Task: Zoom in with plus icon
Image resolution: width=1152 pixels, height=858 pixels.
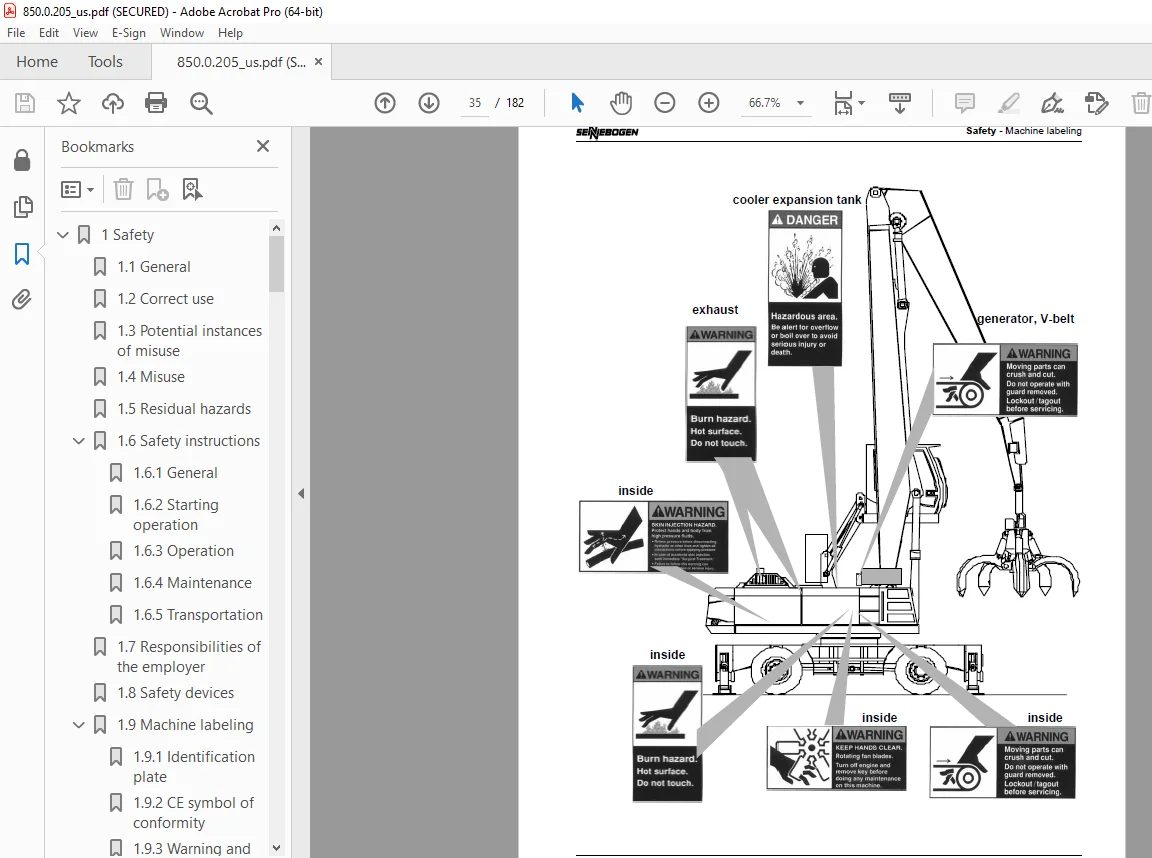Action: (x=709, y=103)
